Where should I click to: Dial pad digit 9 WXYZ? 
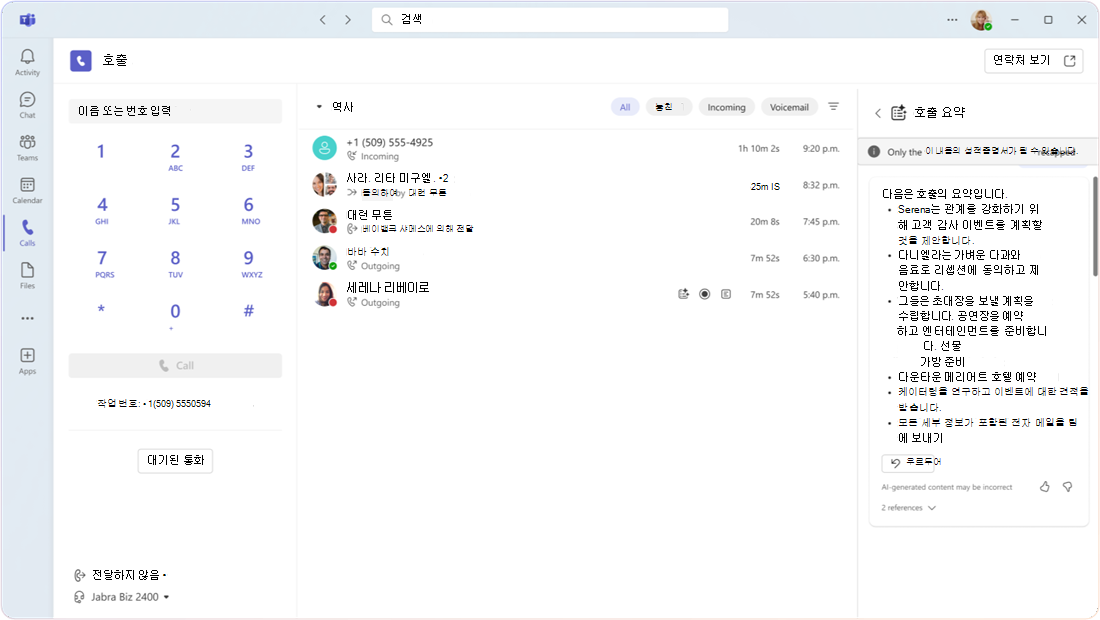tap(250, 262)
